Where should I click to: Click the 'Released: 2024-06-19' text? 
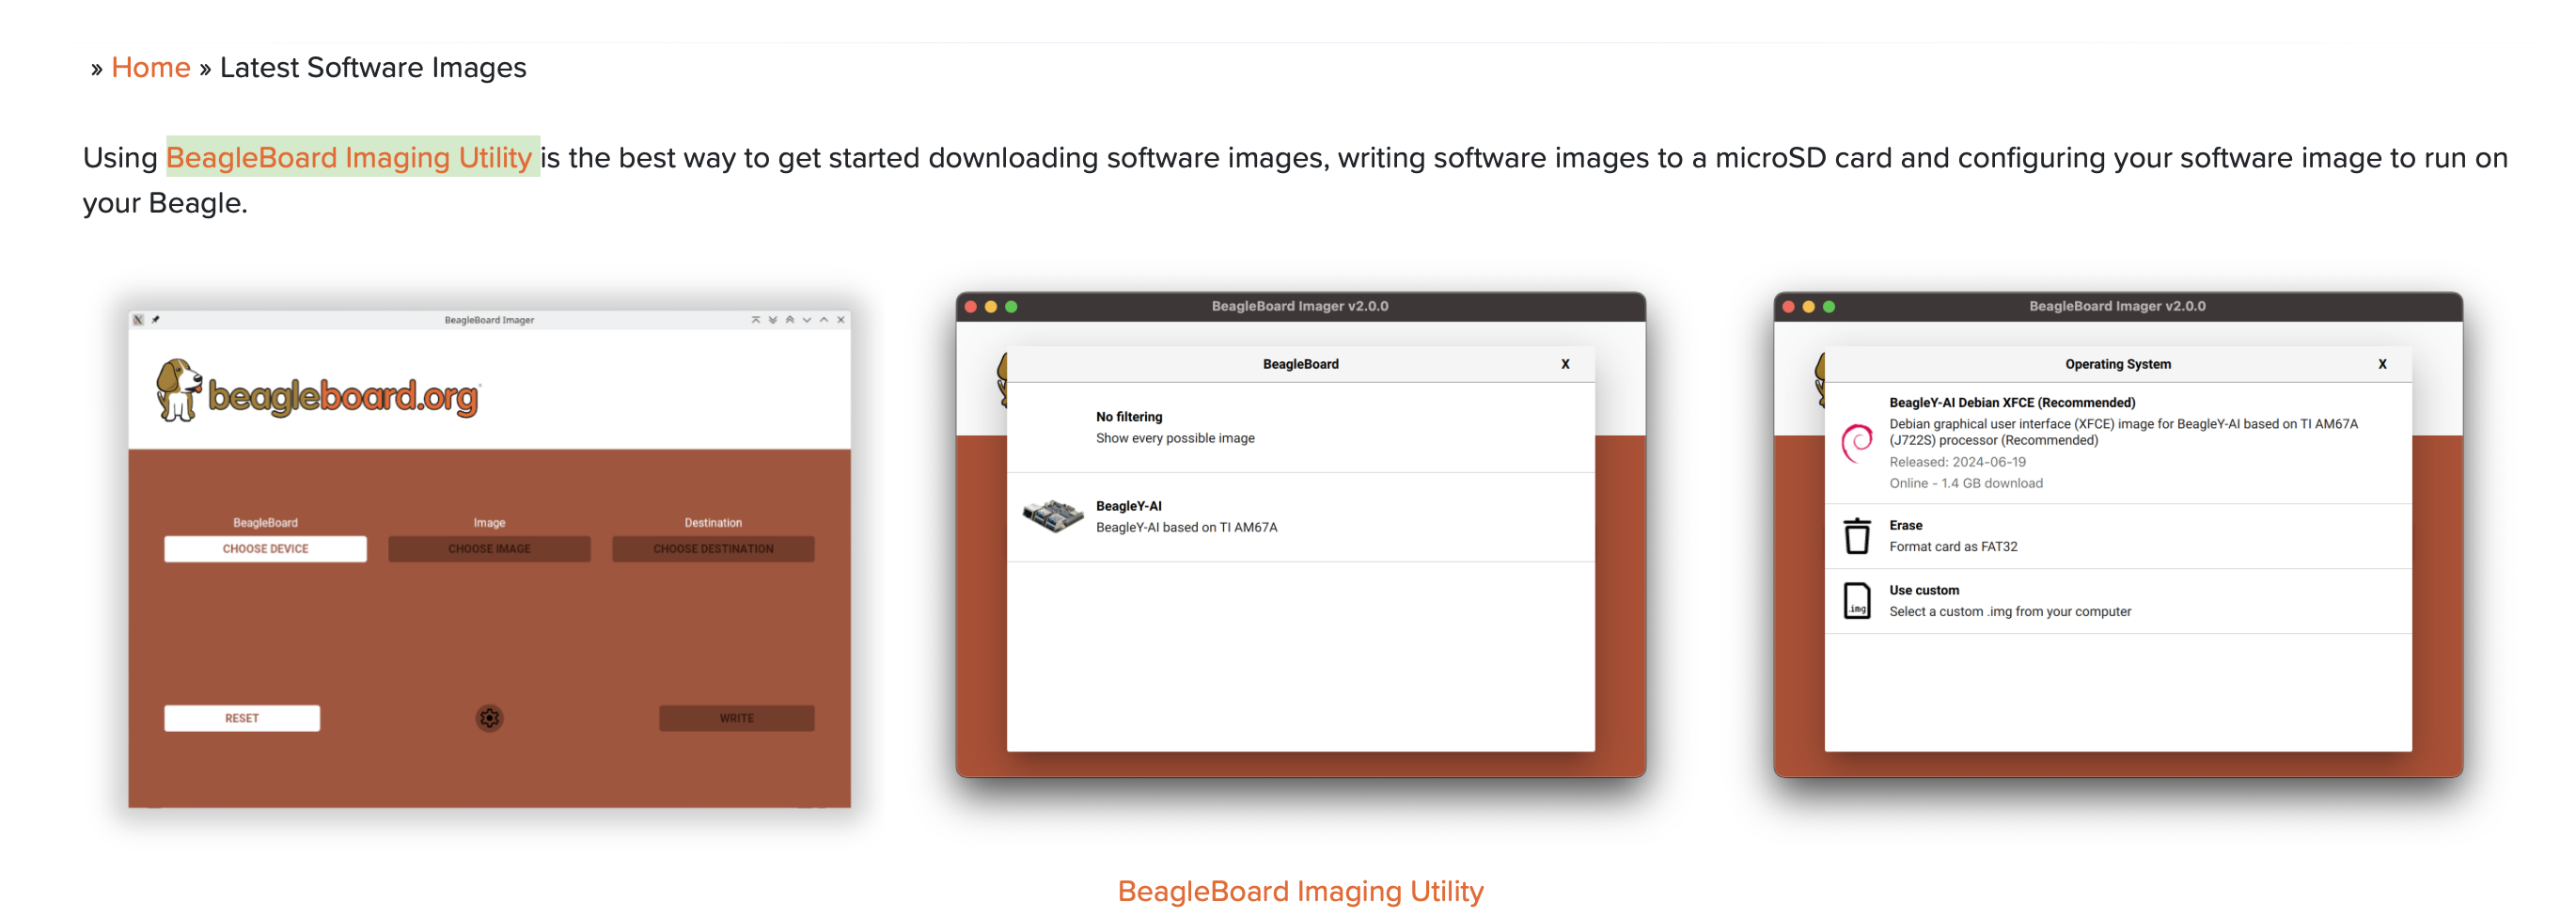pyautogui.click(x=1957, y=462)
